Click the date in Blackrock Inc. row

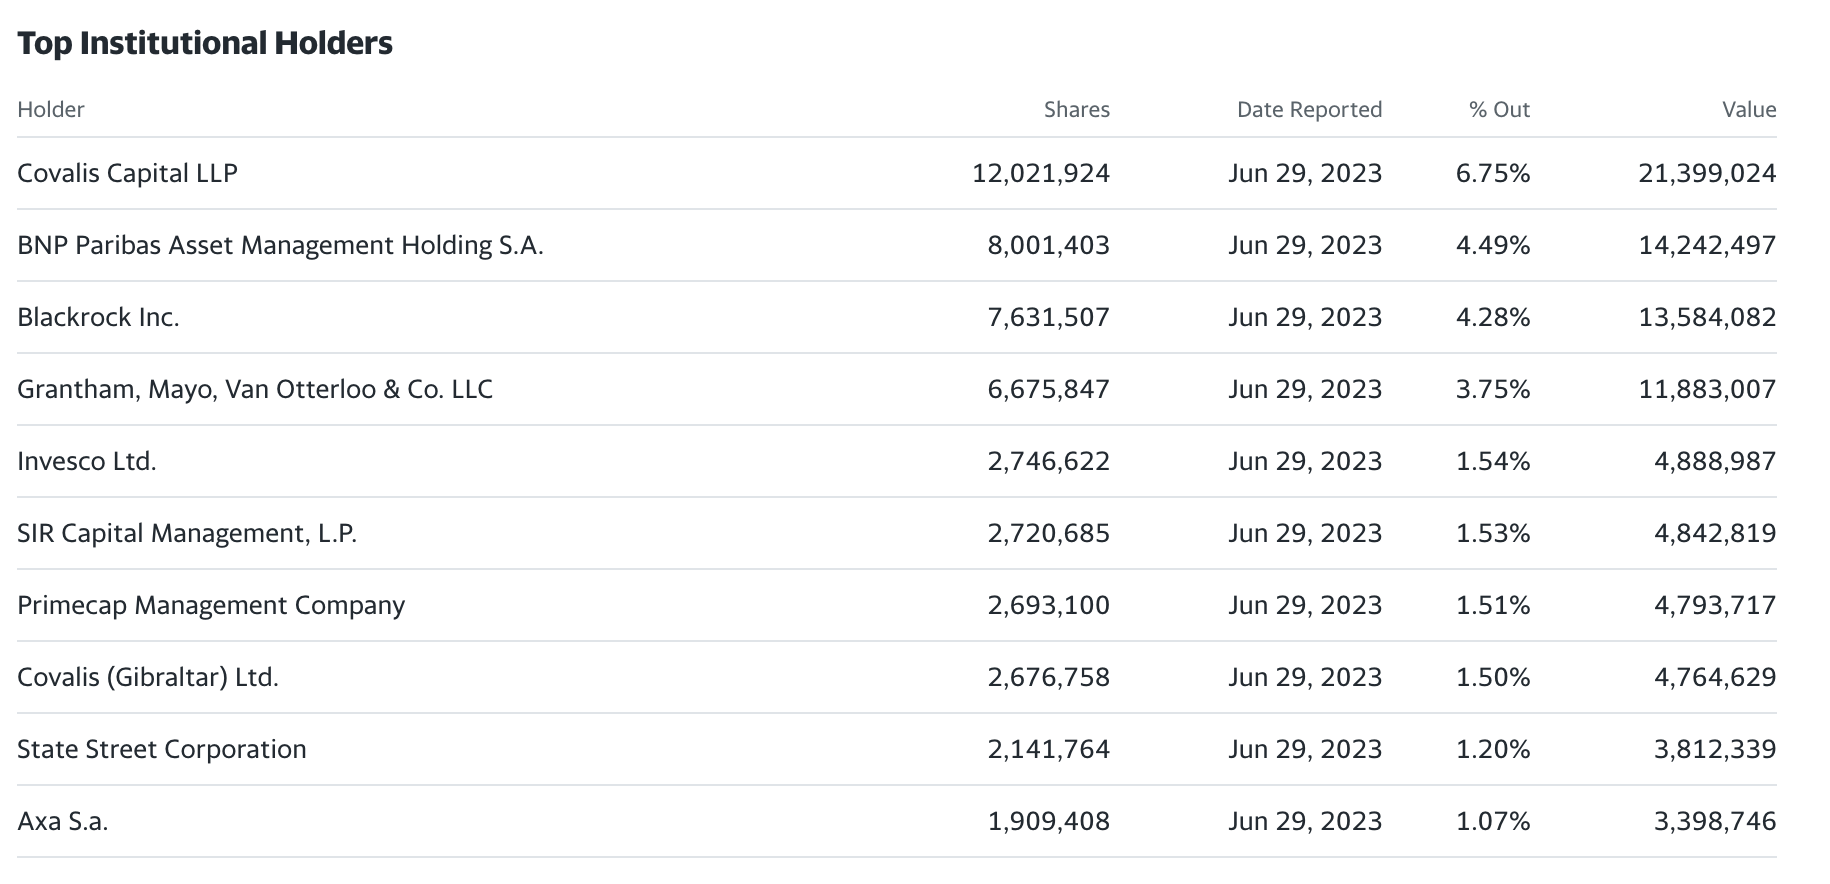(1305, 317)
